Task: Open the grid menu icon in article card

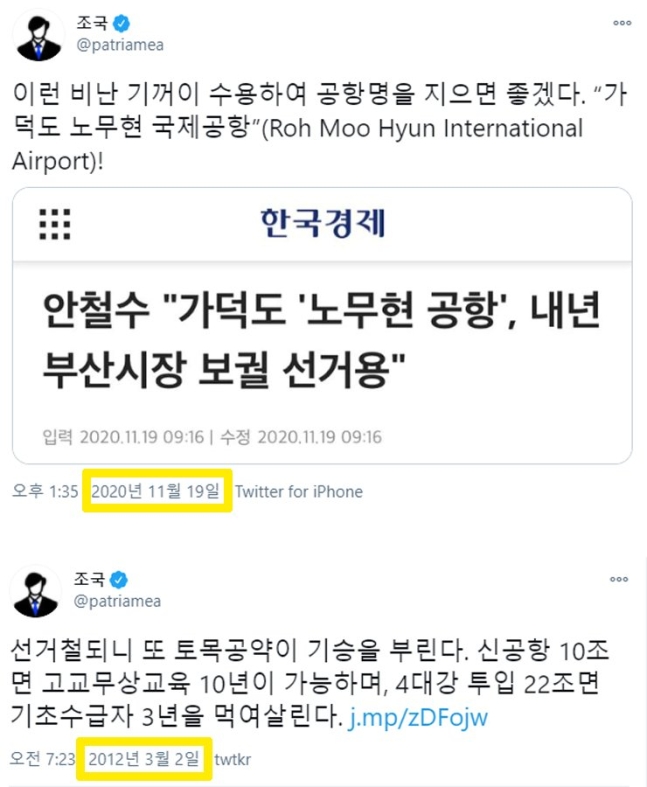Action: coord(55,224)
